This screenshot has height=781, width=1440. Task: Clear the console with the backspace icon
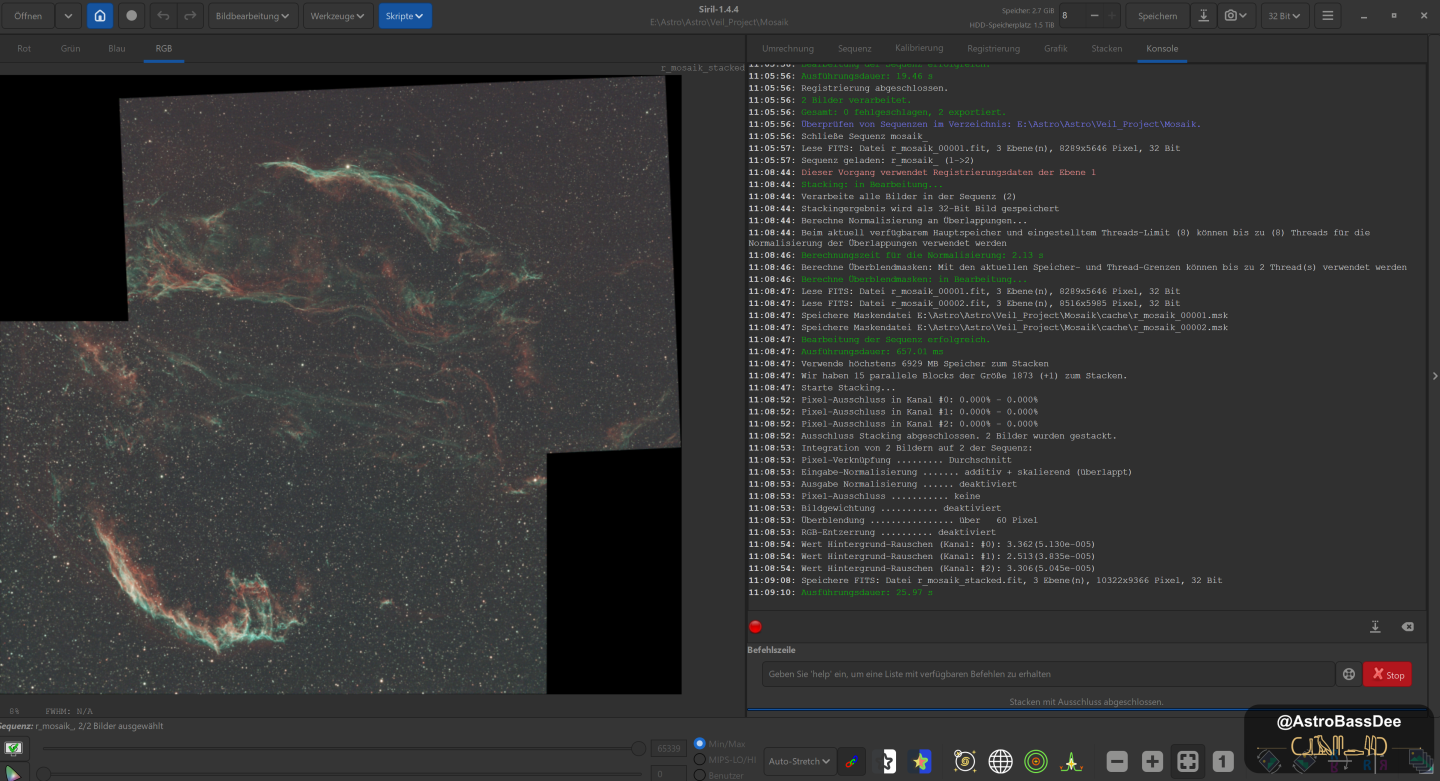coord(1407,627)
